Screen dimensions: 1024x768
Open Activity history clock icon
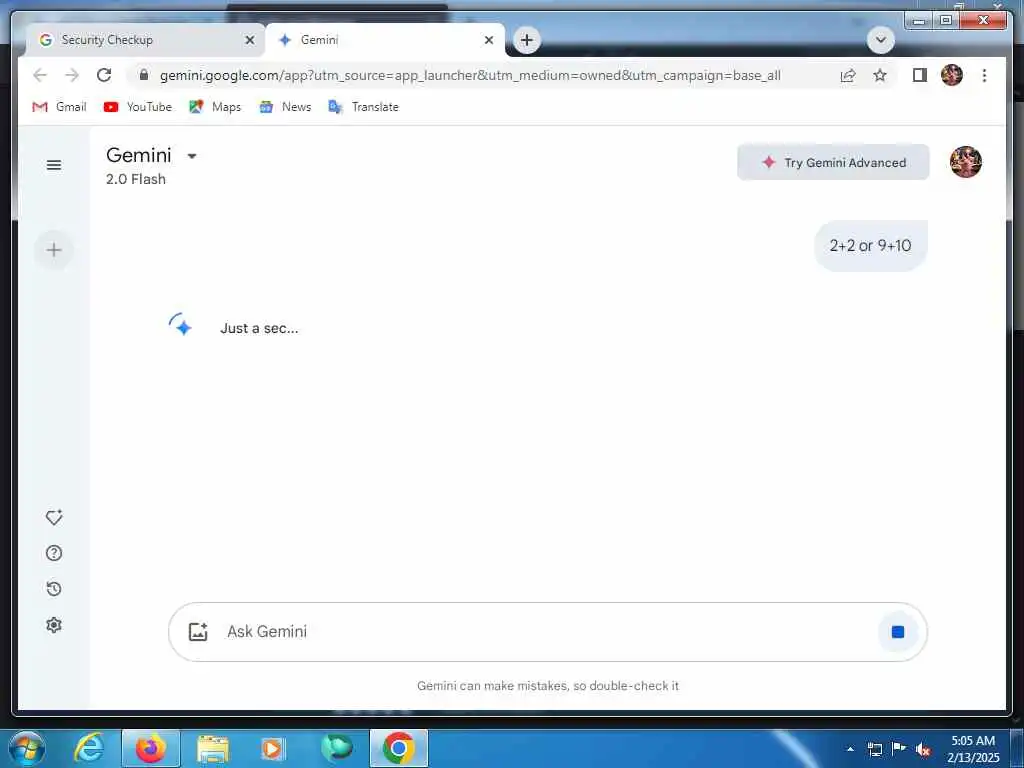click(54, 589)
